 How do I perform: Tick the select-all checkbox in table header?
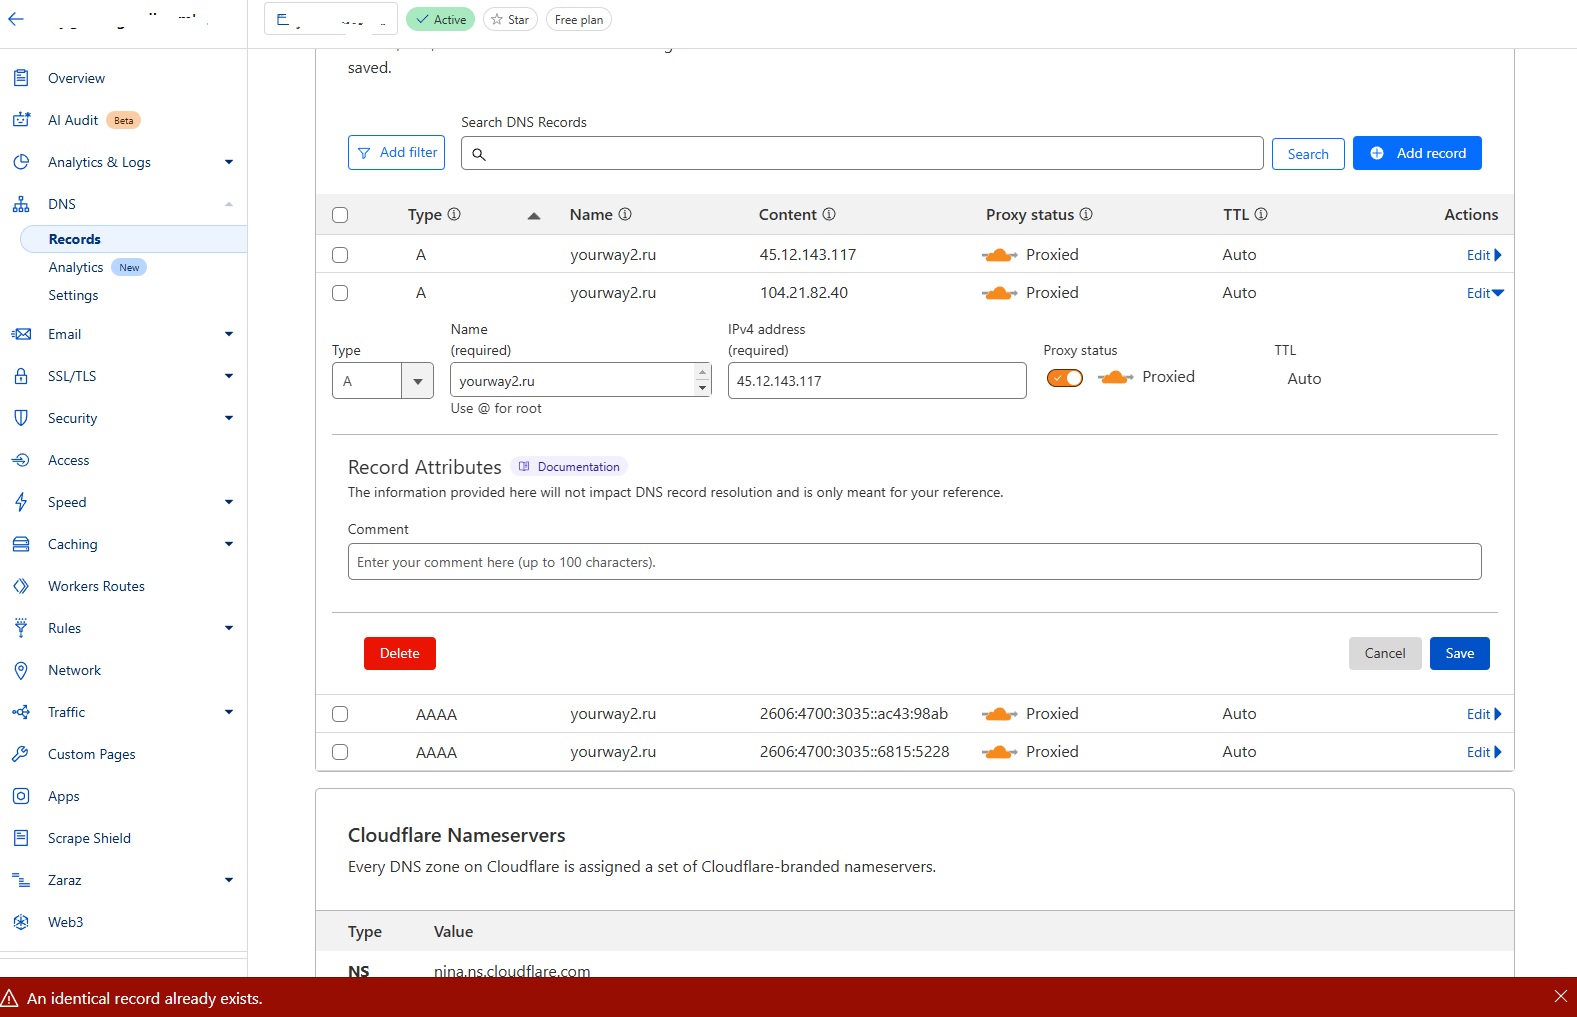(x=340, y=215)
